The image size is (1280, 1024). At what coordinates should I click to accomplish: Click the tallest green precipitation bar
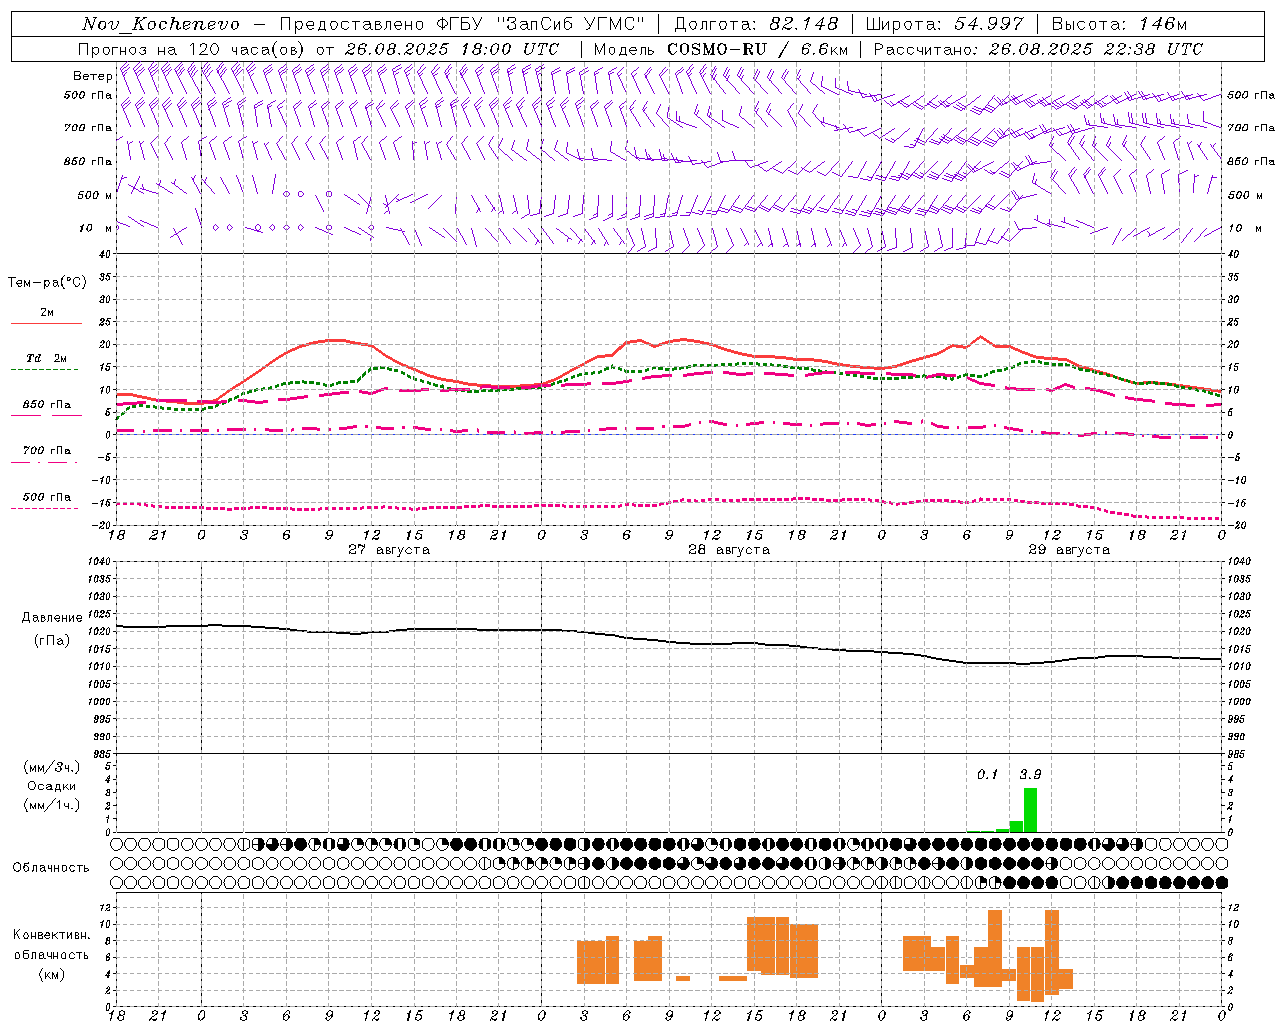[1030, 810]
